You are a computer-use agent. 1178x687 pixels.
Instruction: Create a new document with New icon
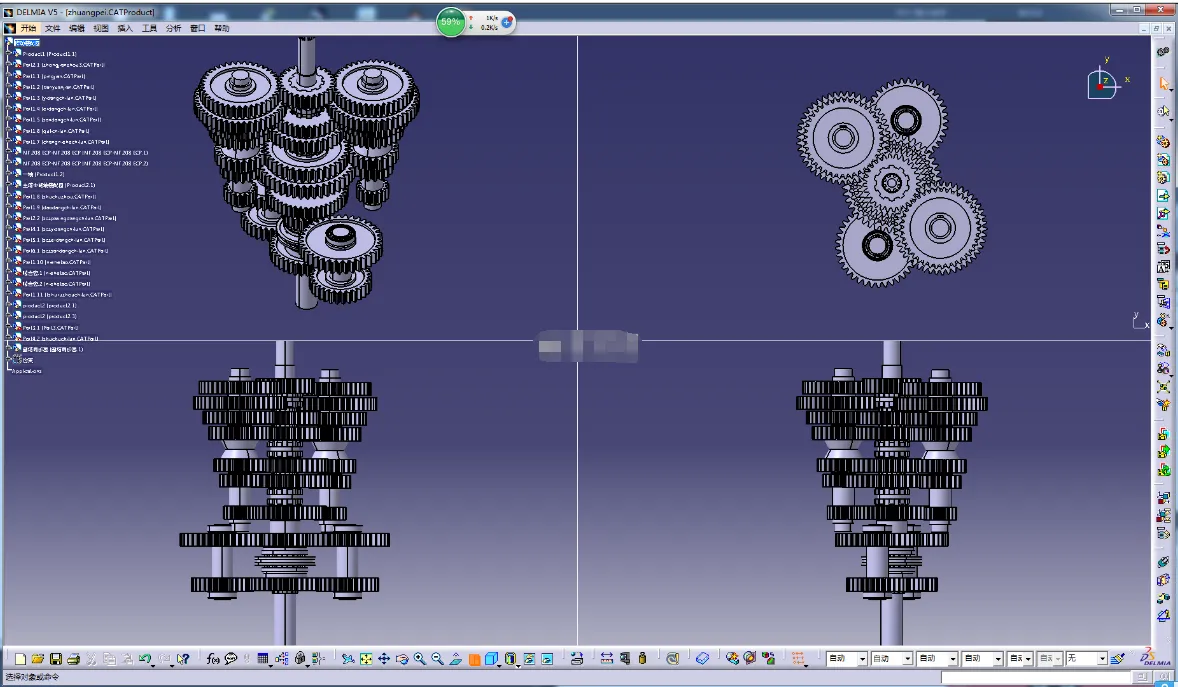click(20, 659)
